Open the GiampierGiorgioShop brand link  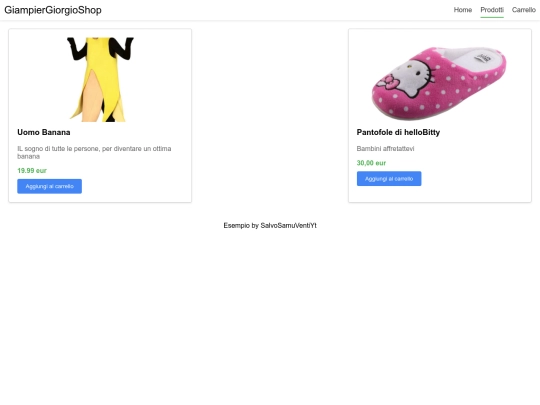[x=53, y=10]
